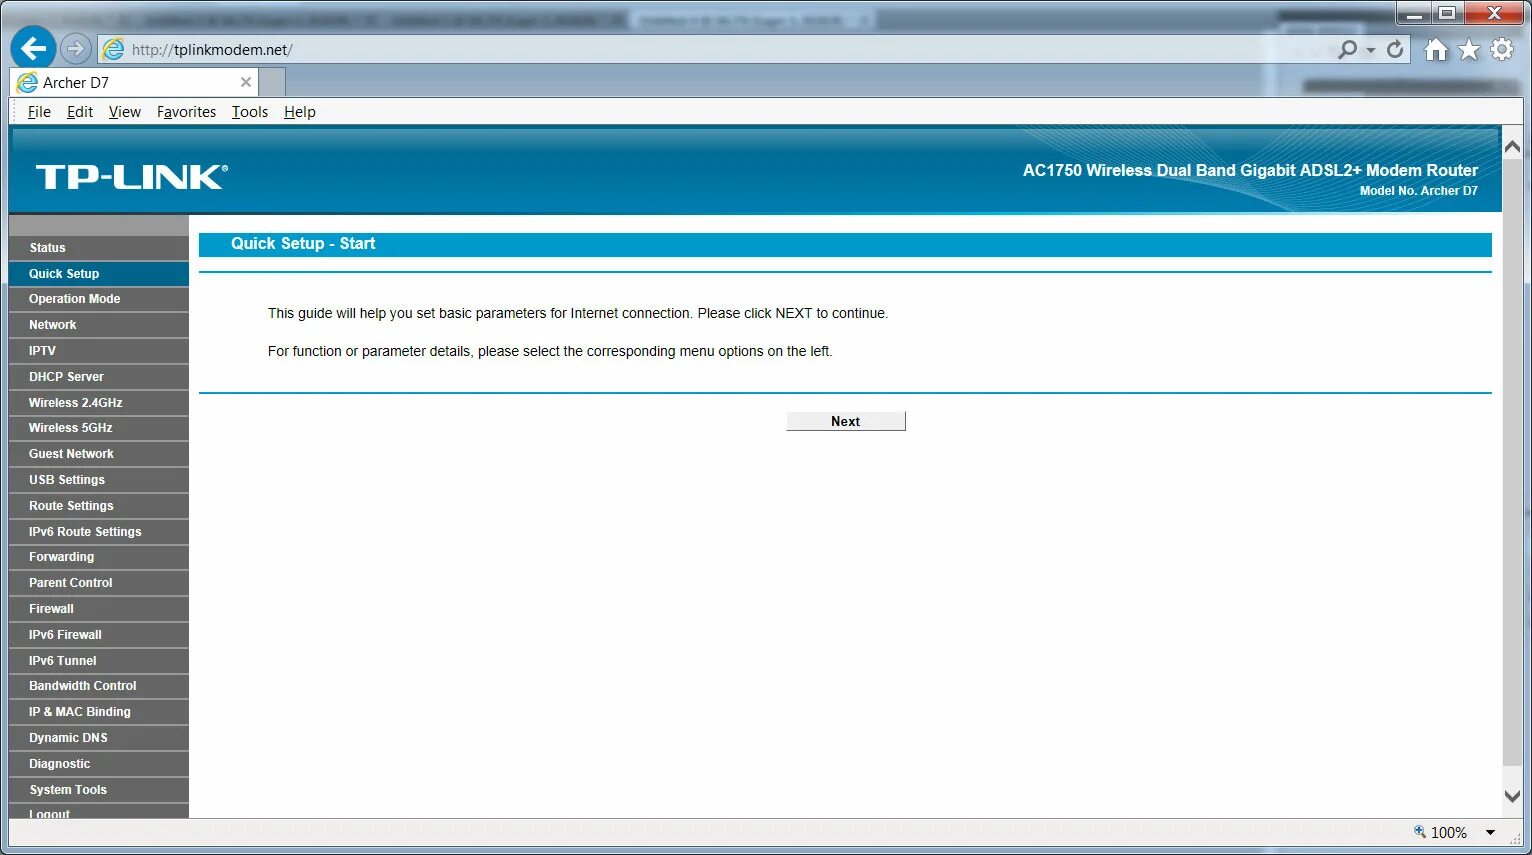Open Bandwidth Control settings

(99, 686)
